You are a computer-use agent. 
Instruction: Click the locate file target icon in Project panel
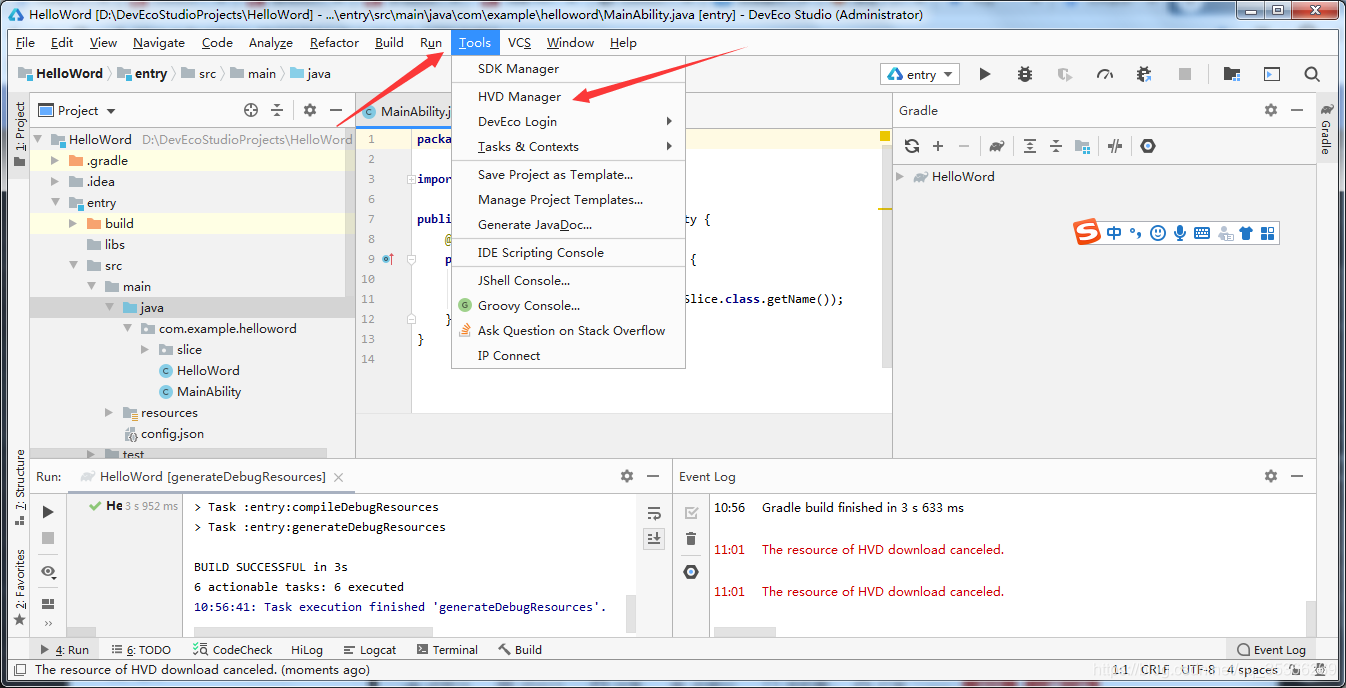(x=251, y=110)
